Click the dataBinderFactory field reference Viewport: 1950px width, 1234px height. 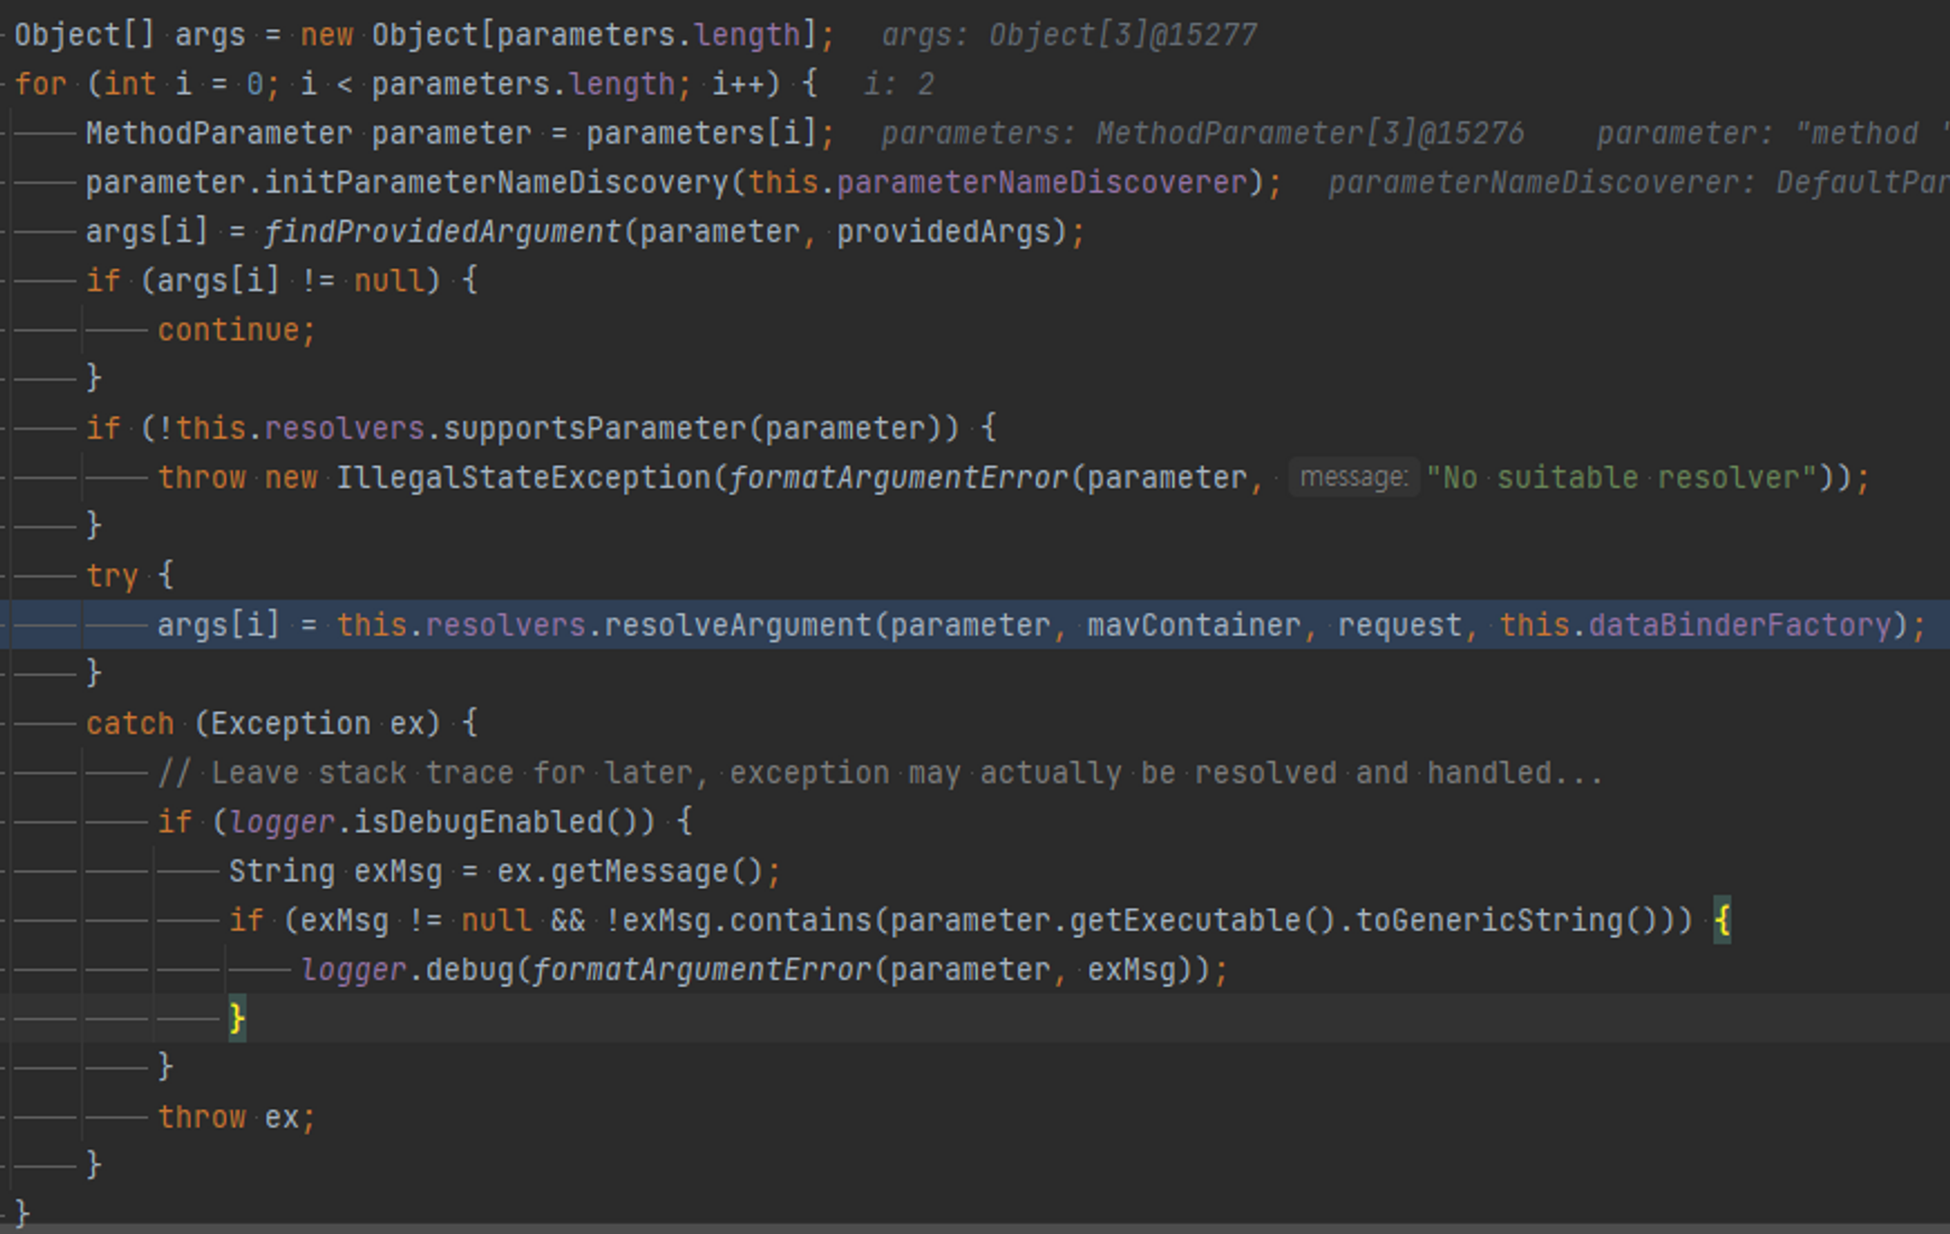pos(1739,625)
